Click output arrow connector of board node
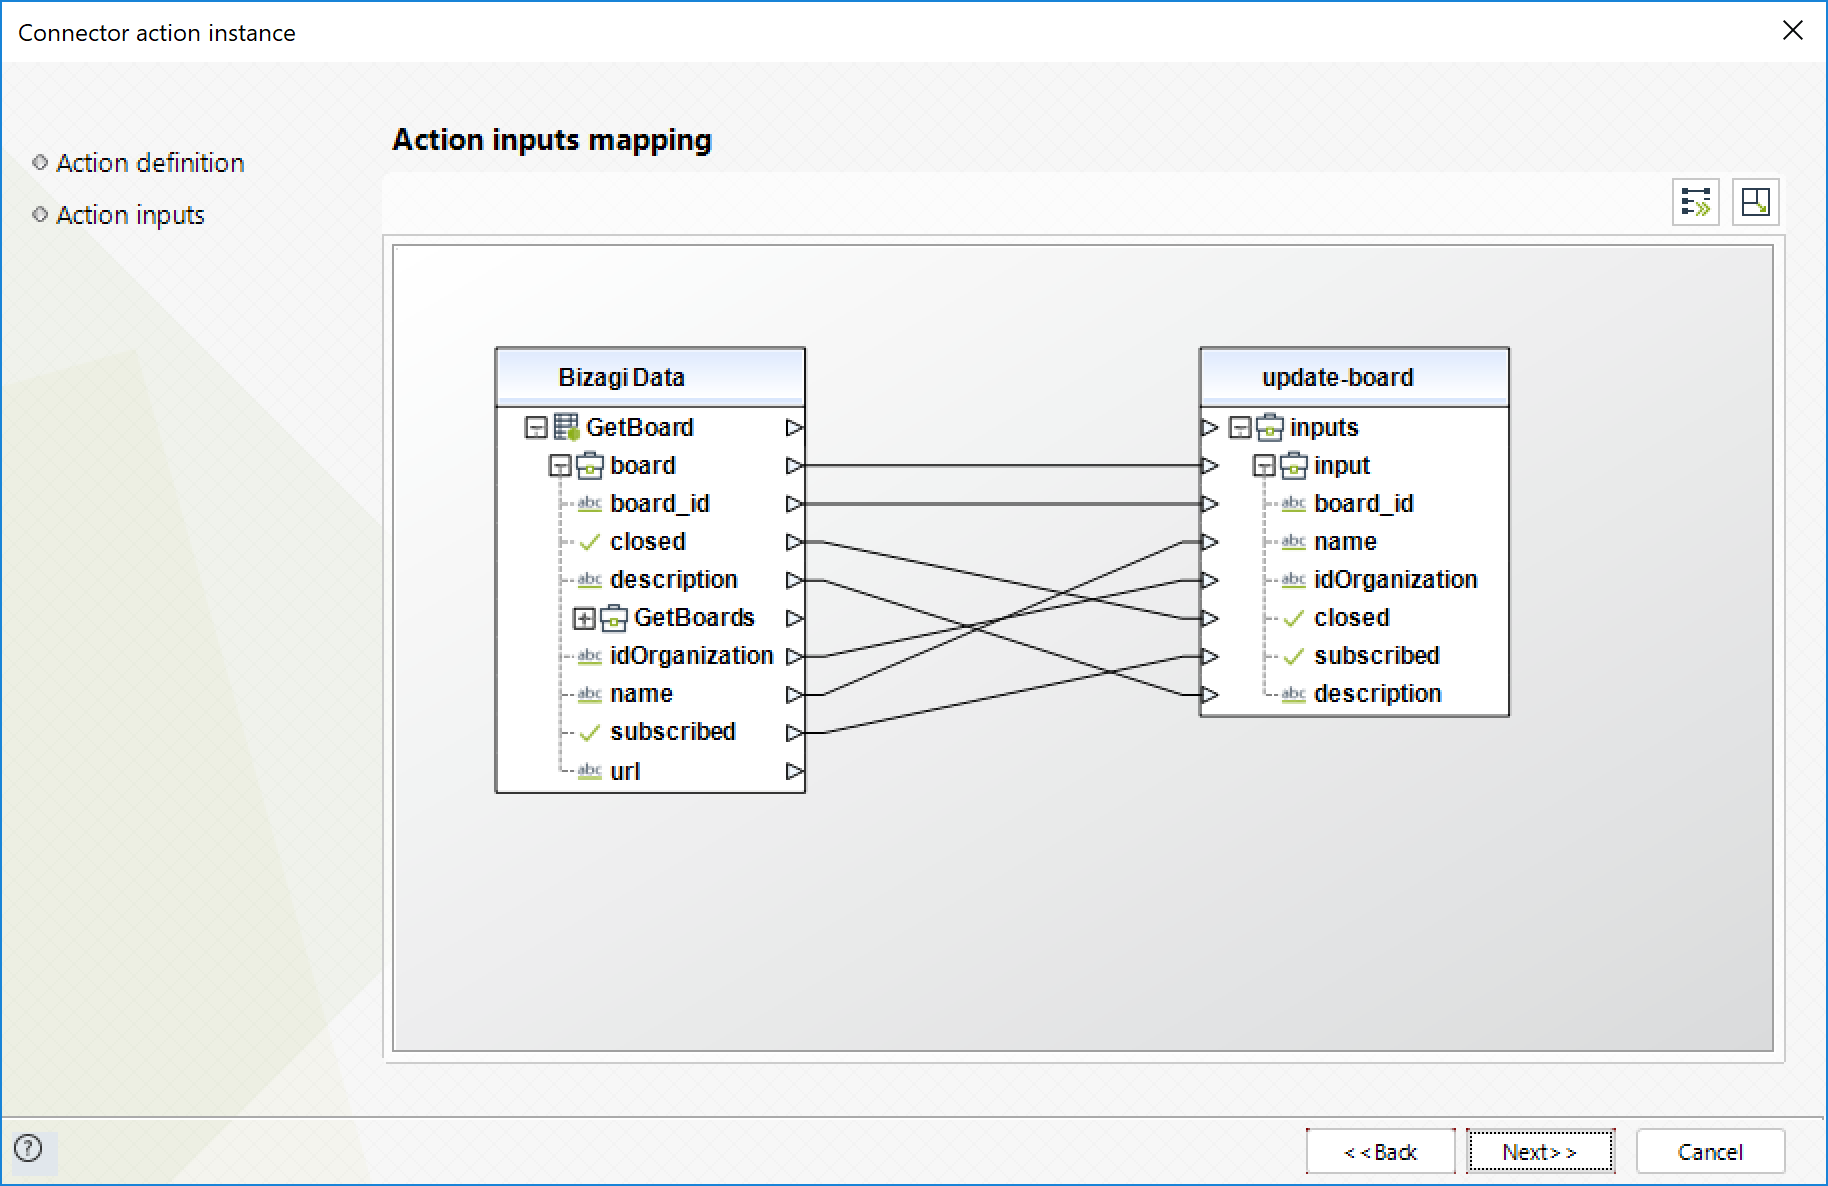 pyautogui.click(x=794, y=465)
